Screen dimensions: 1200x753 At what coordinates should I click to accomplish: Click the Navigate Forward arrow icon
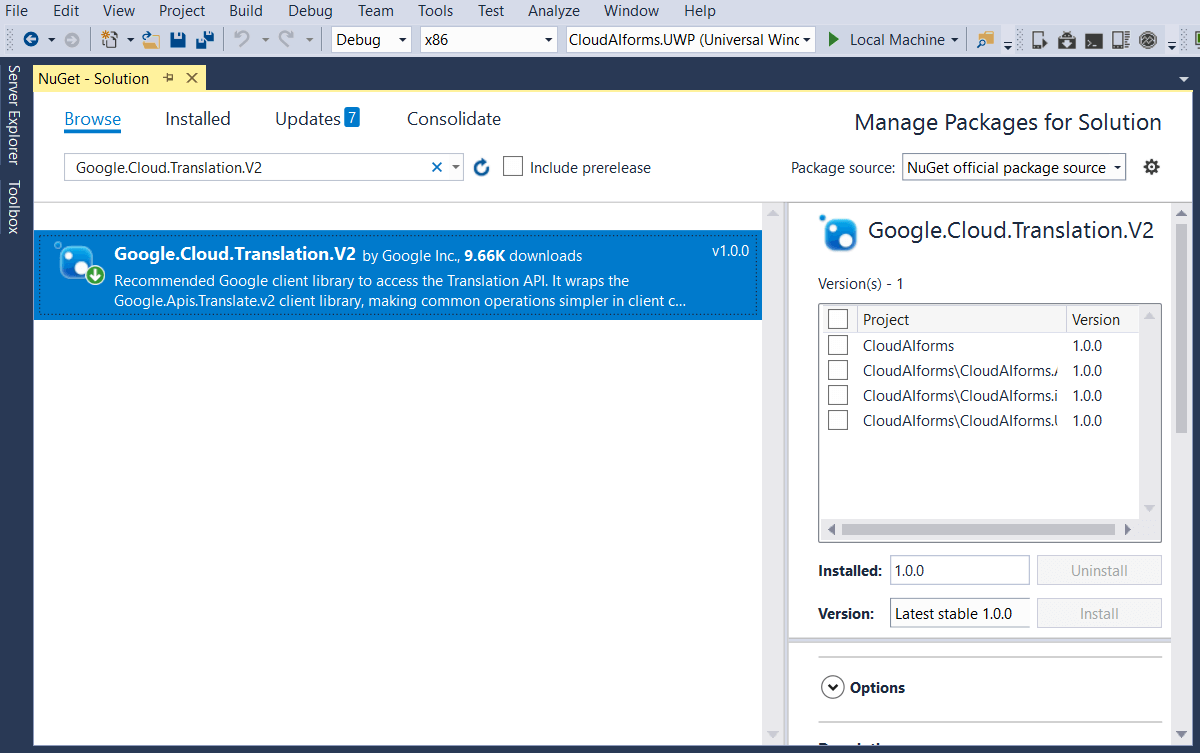click(x=71, y=40)
